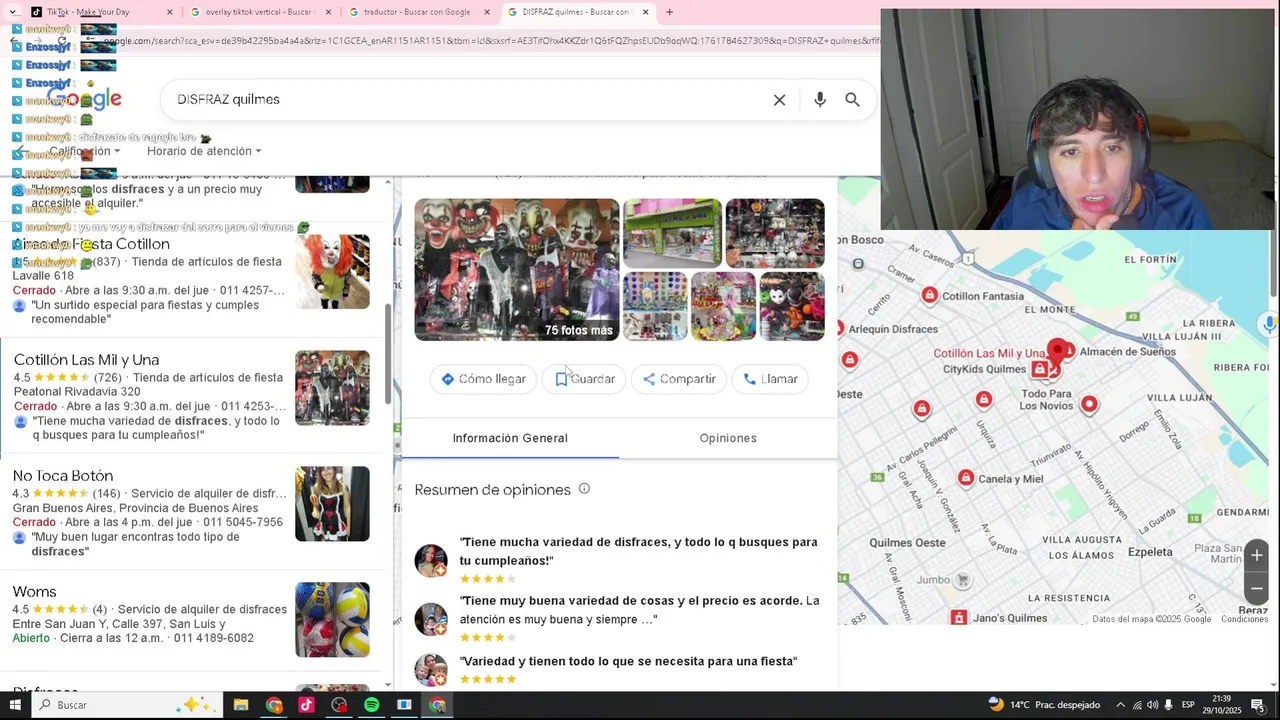Close the DISFRAZ quilmes browser tab
The width and height of the screenshot is (1280, 720).
tap(645, 12)
